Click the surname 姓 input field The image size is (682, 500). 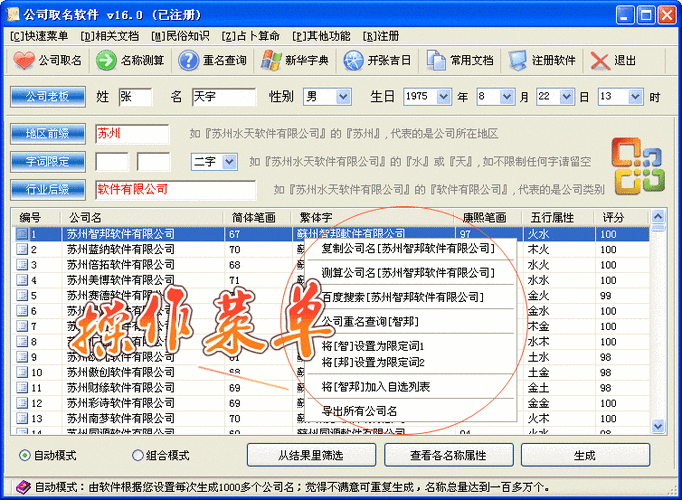(x=135, y=97)
